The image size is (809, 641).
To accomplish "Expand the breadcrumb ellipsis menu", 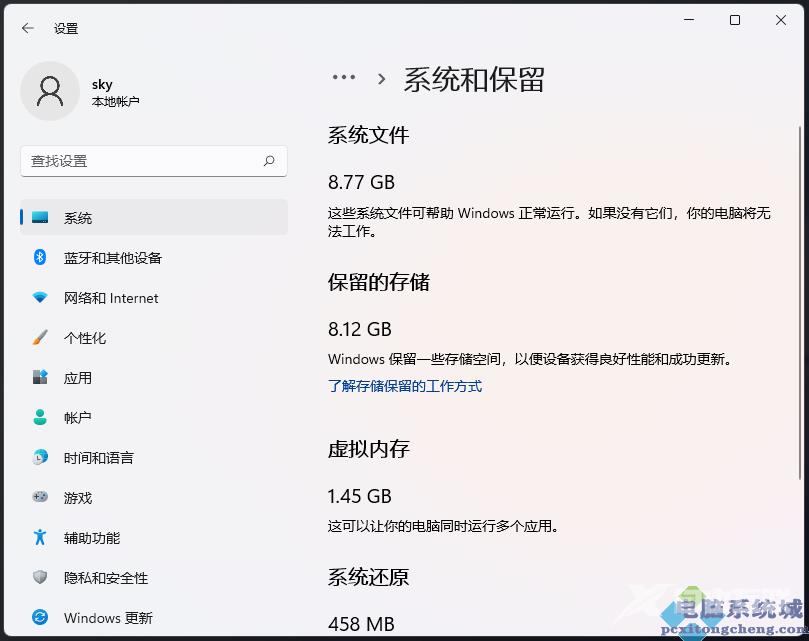I will (x=344, y=77).
